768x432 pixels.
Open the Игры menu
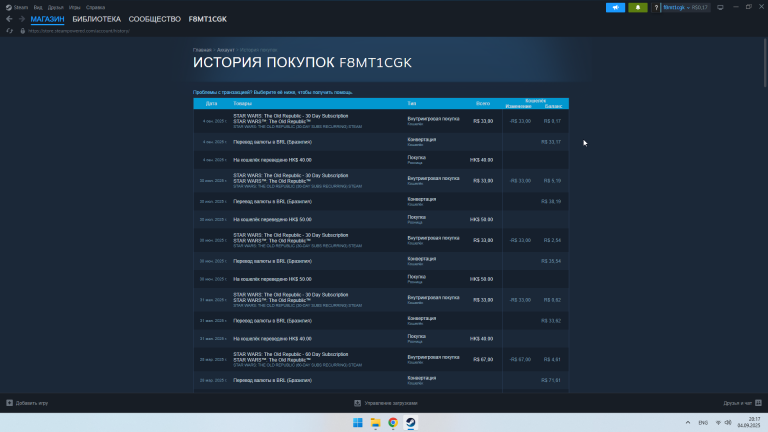pyautogui.click(x=74, y=7)
